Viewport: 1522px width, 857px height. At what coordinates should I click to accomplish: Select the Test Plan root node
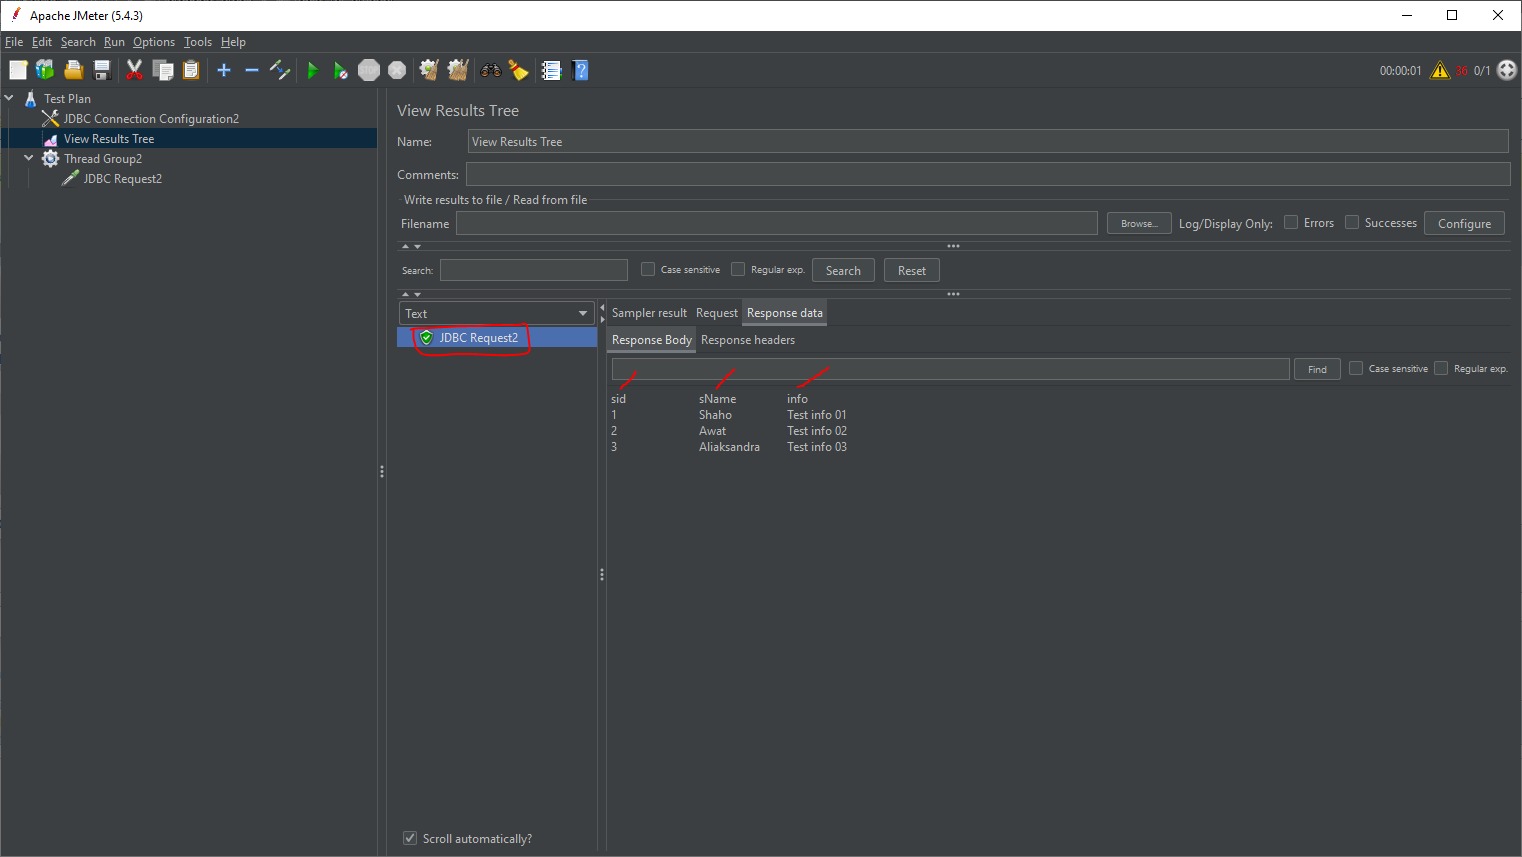67,99
